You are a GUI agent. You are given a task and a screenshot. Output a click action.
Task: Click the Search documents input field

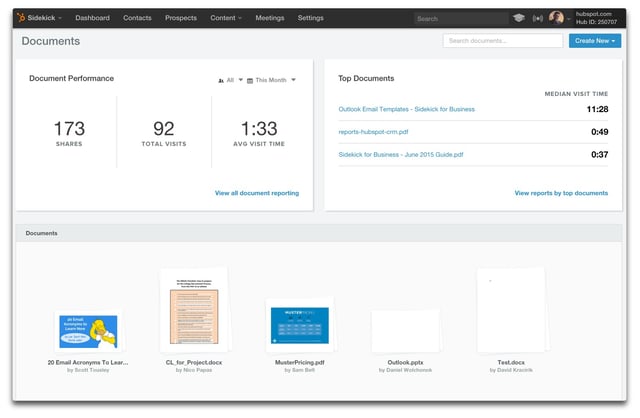pos(503,41)
